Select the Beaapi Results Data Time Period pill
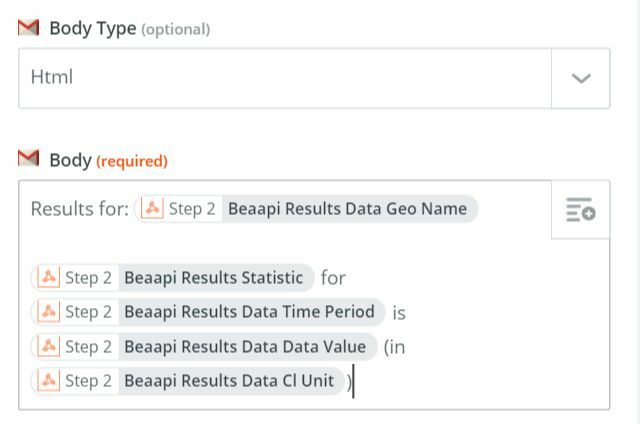Image resolution: width=640 pixels, height=424 pixels. 208,312
